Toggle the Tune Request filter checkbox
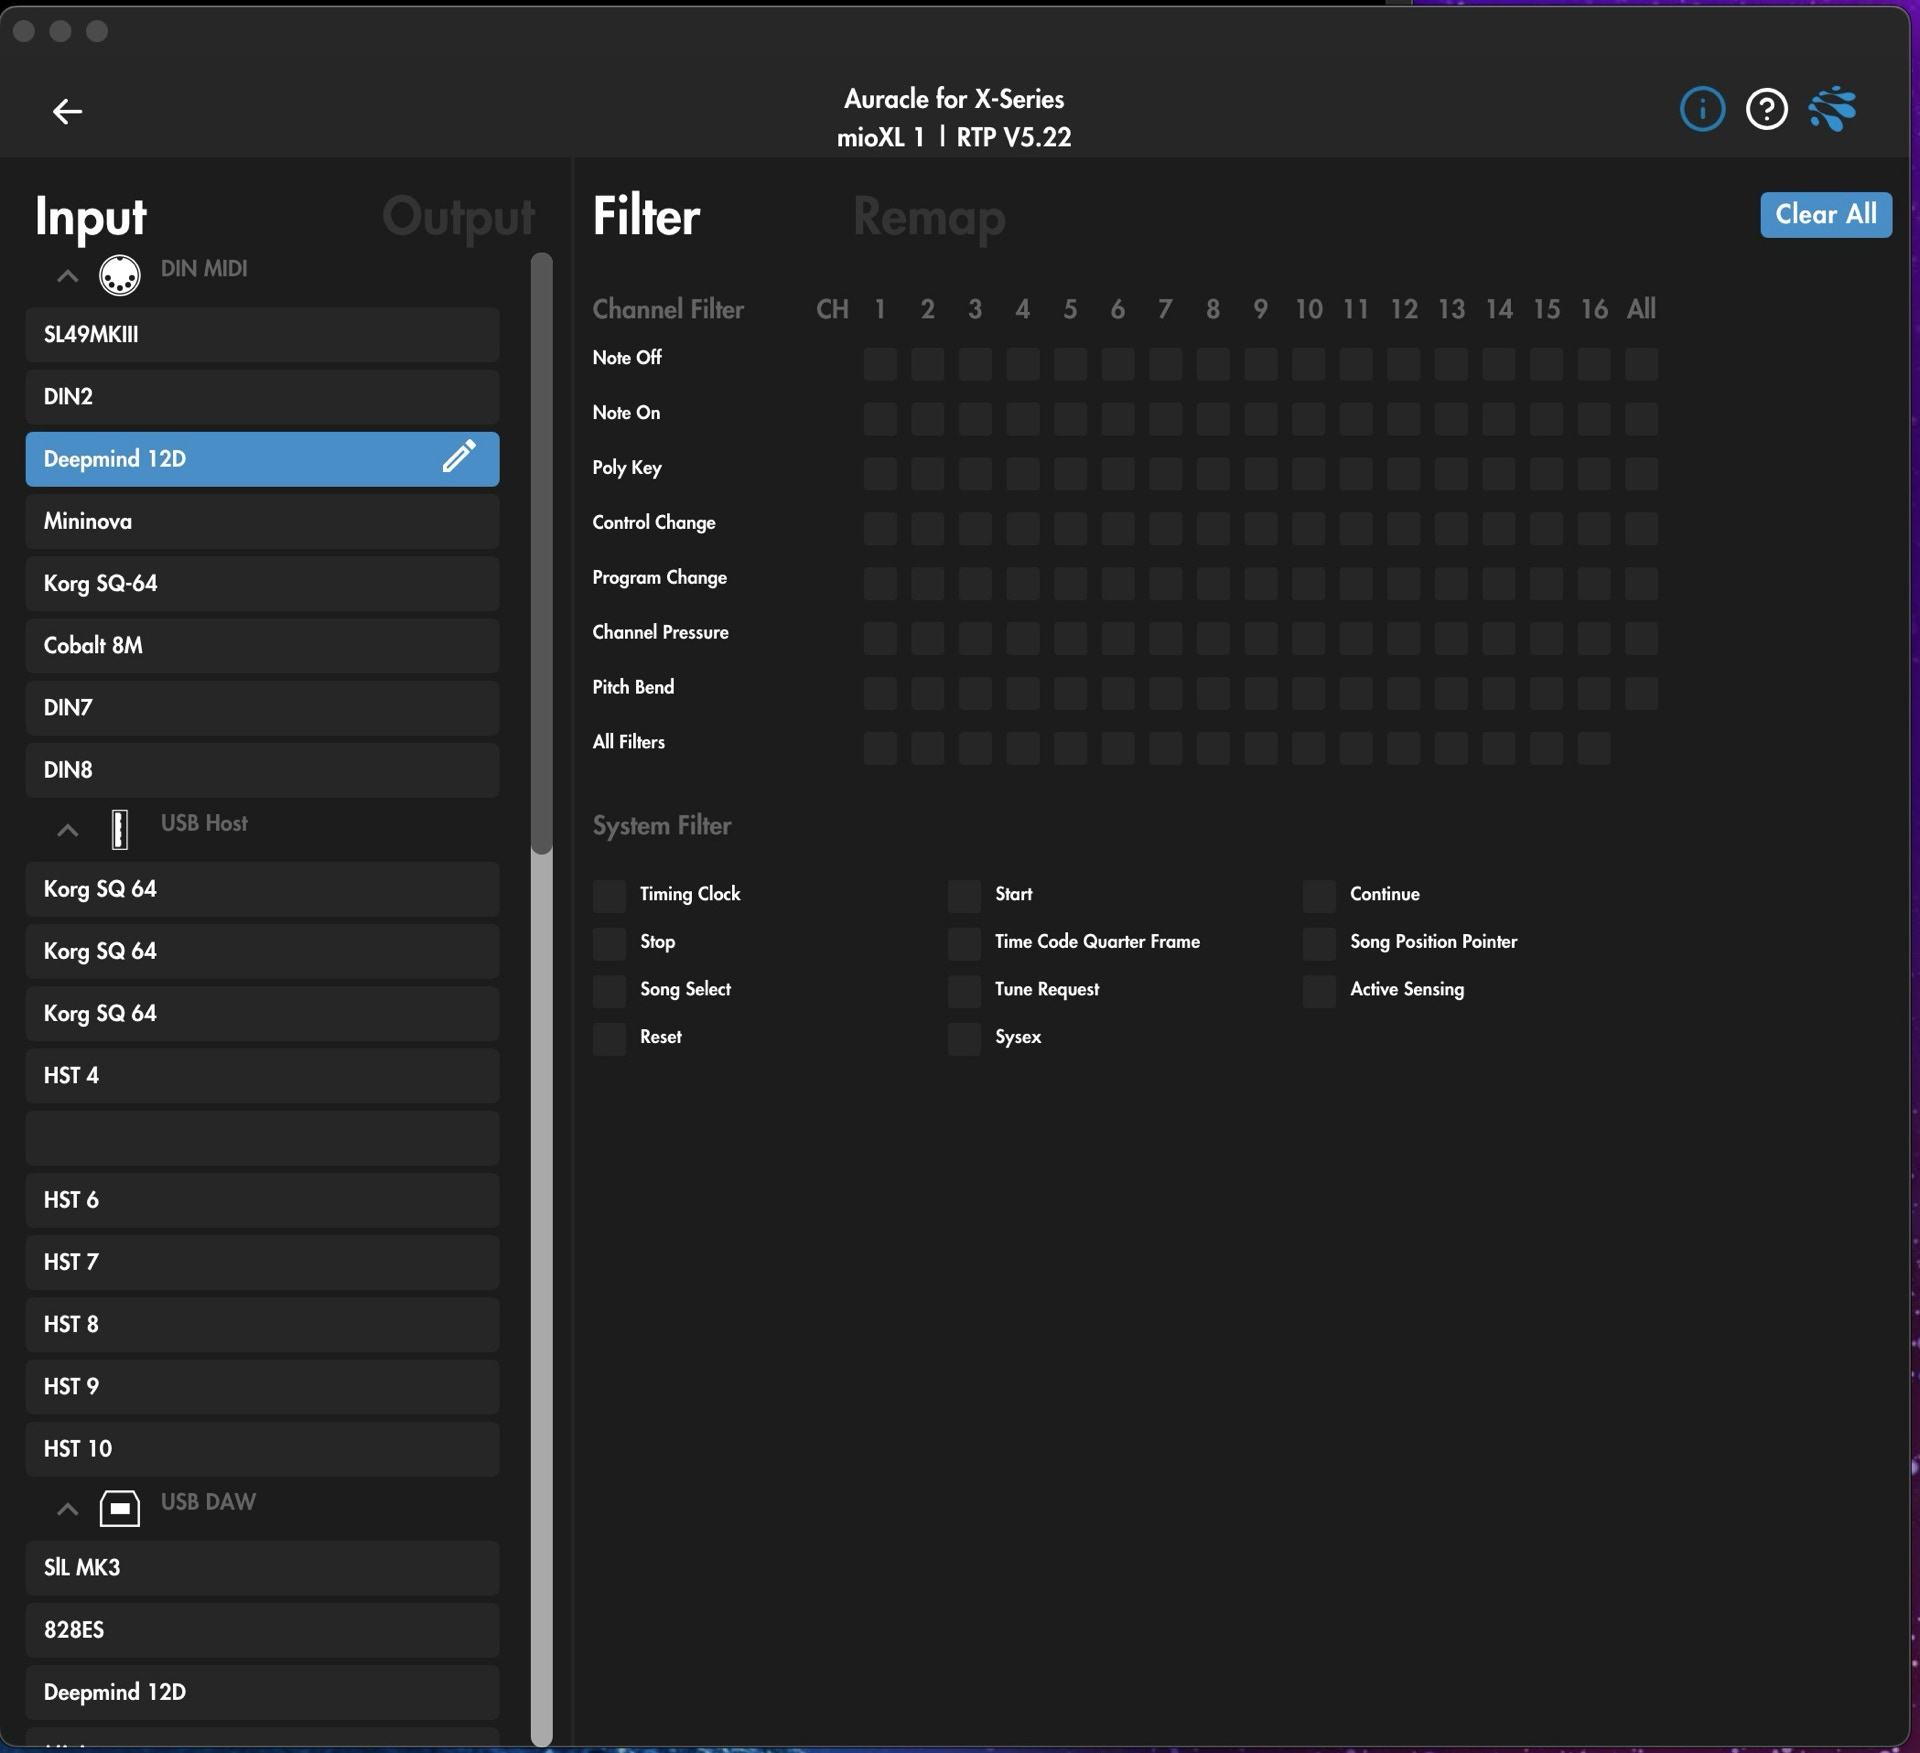 pos(964,991)
